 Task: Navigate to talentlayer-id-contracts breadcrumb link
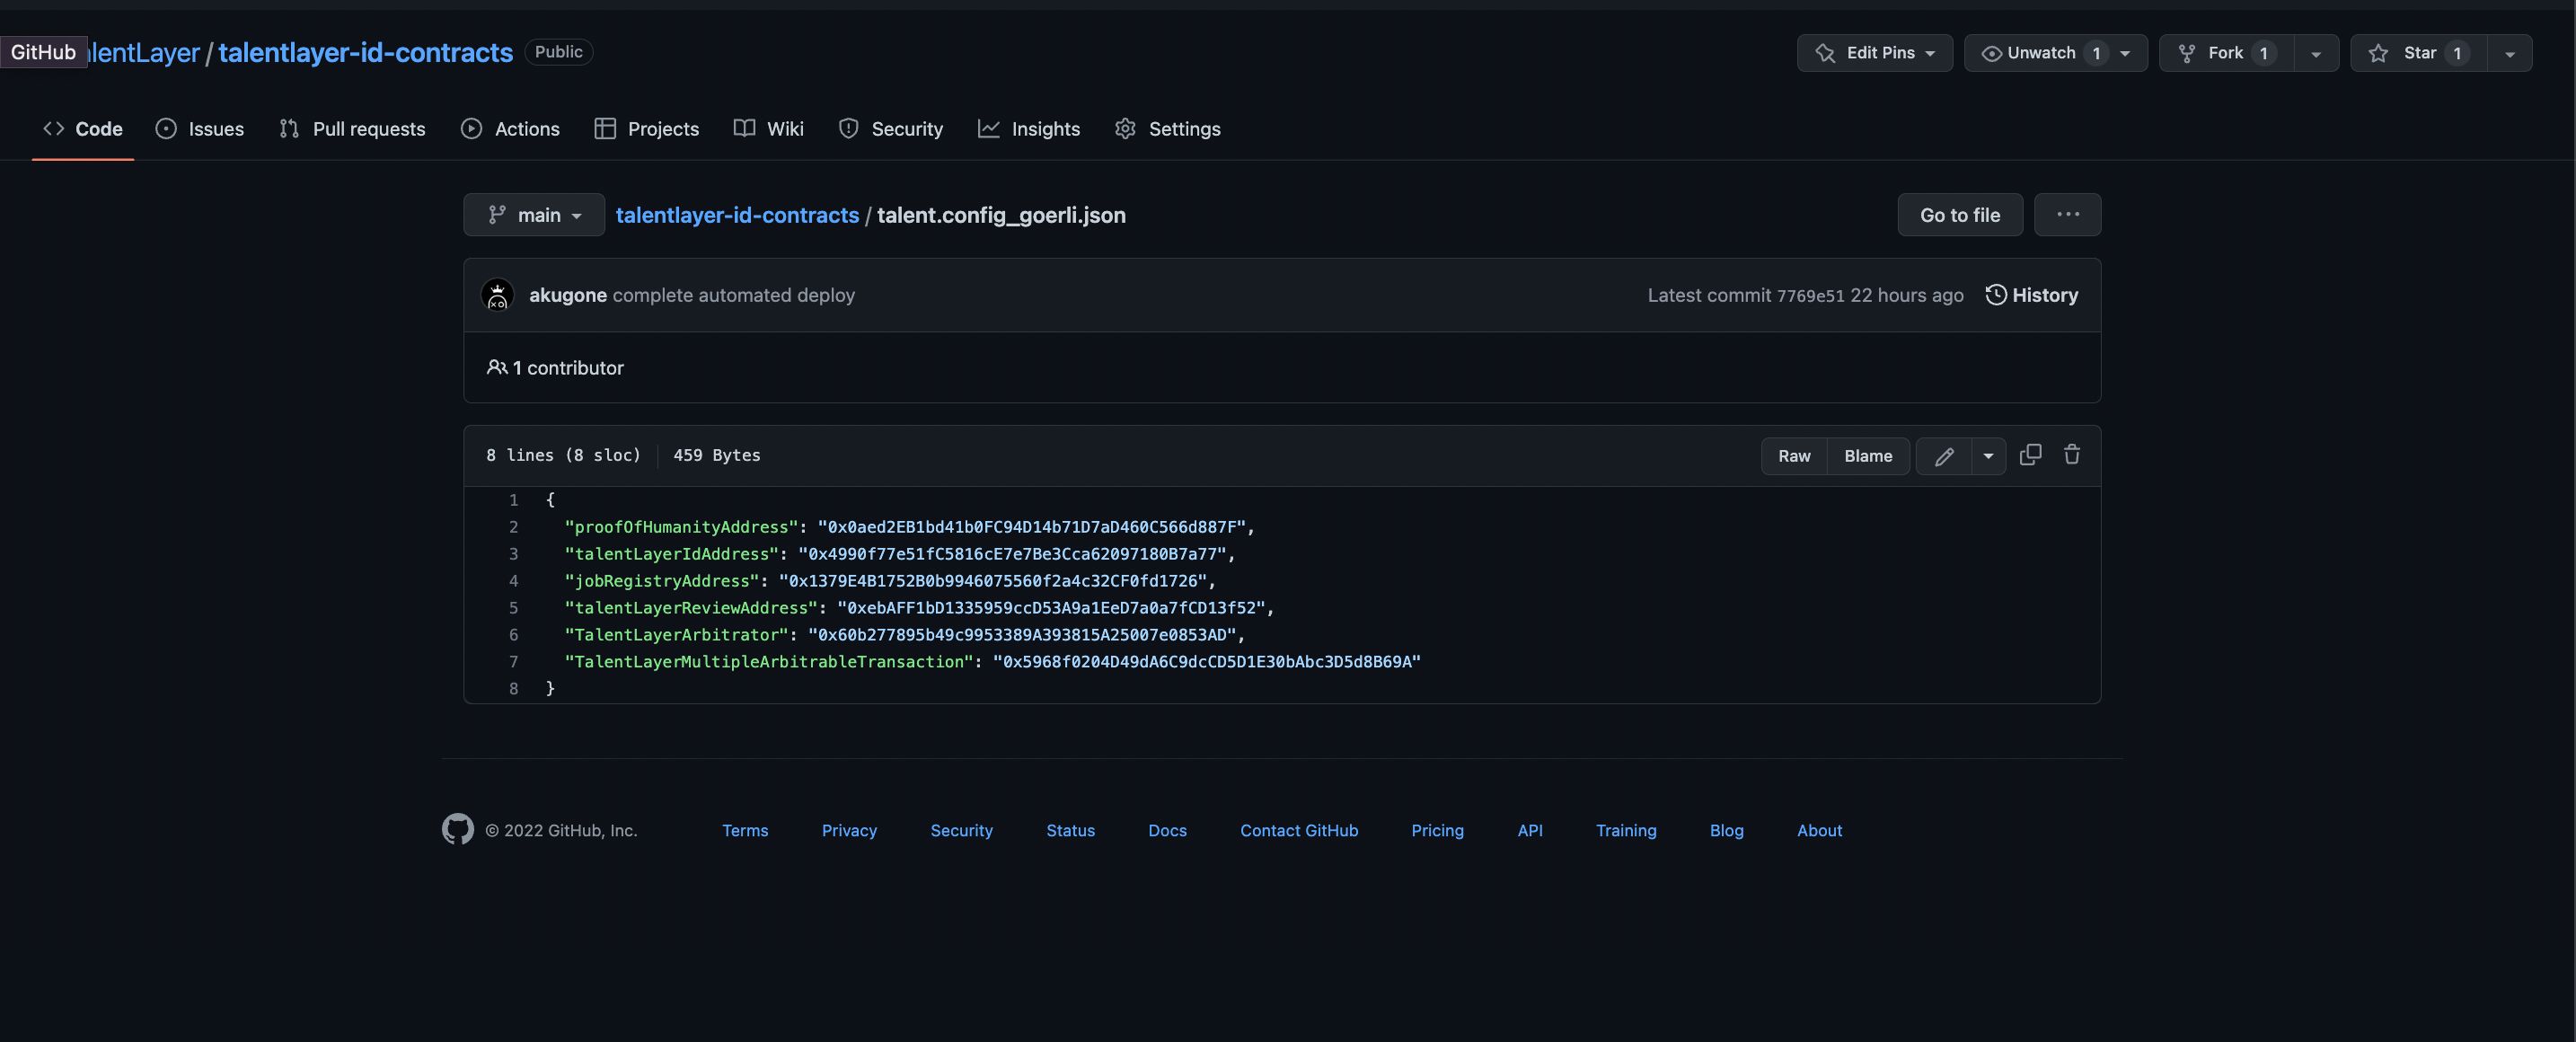point(737,215)
